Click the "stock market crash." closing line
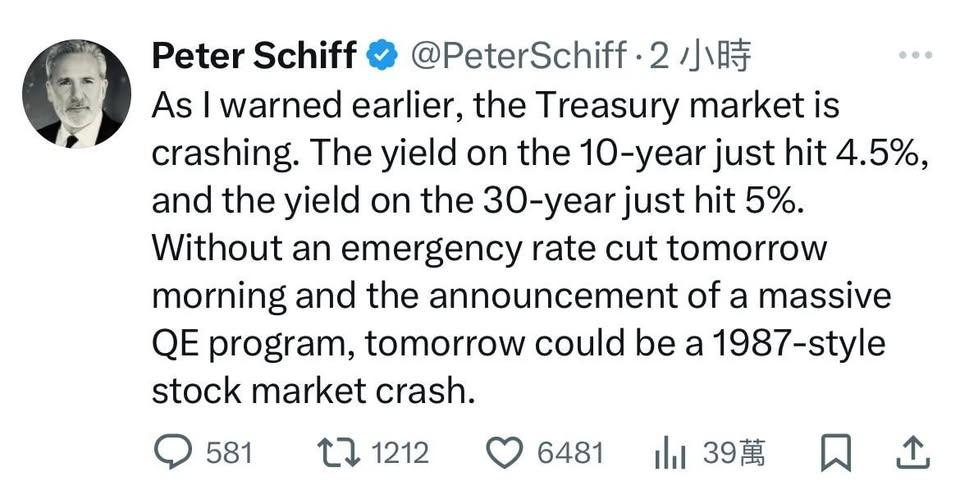Image resolution: width=960 pixels, height=504 pixels. pyautogui.click(x=311, y=391)
